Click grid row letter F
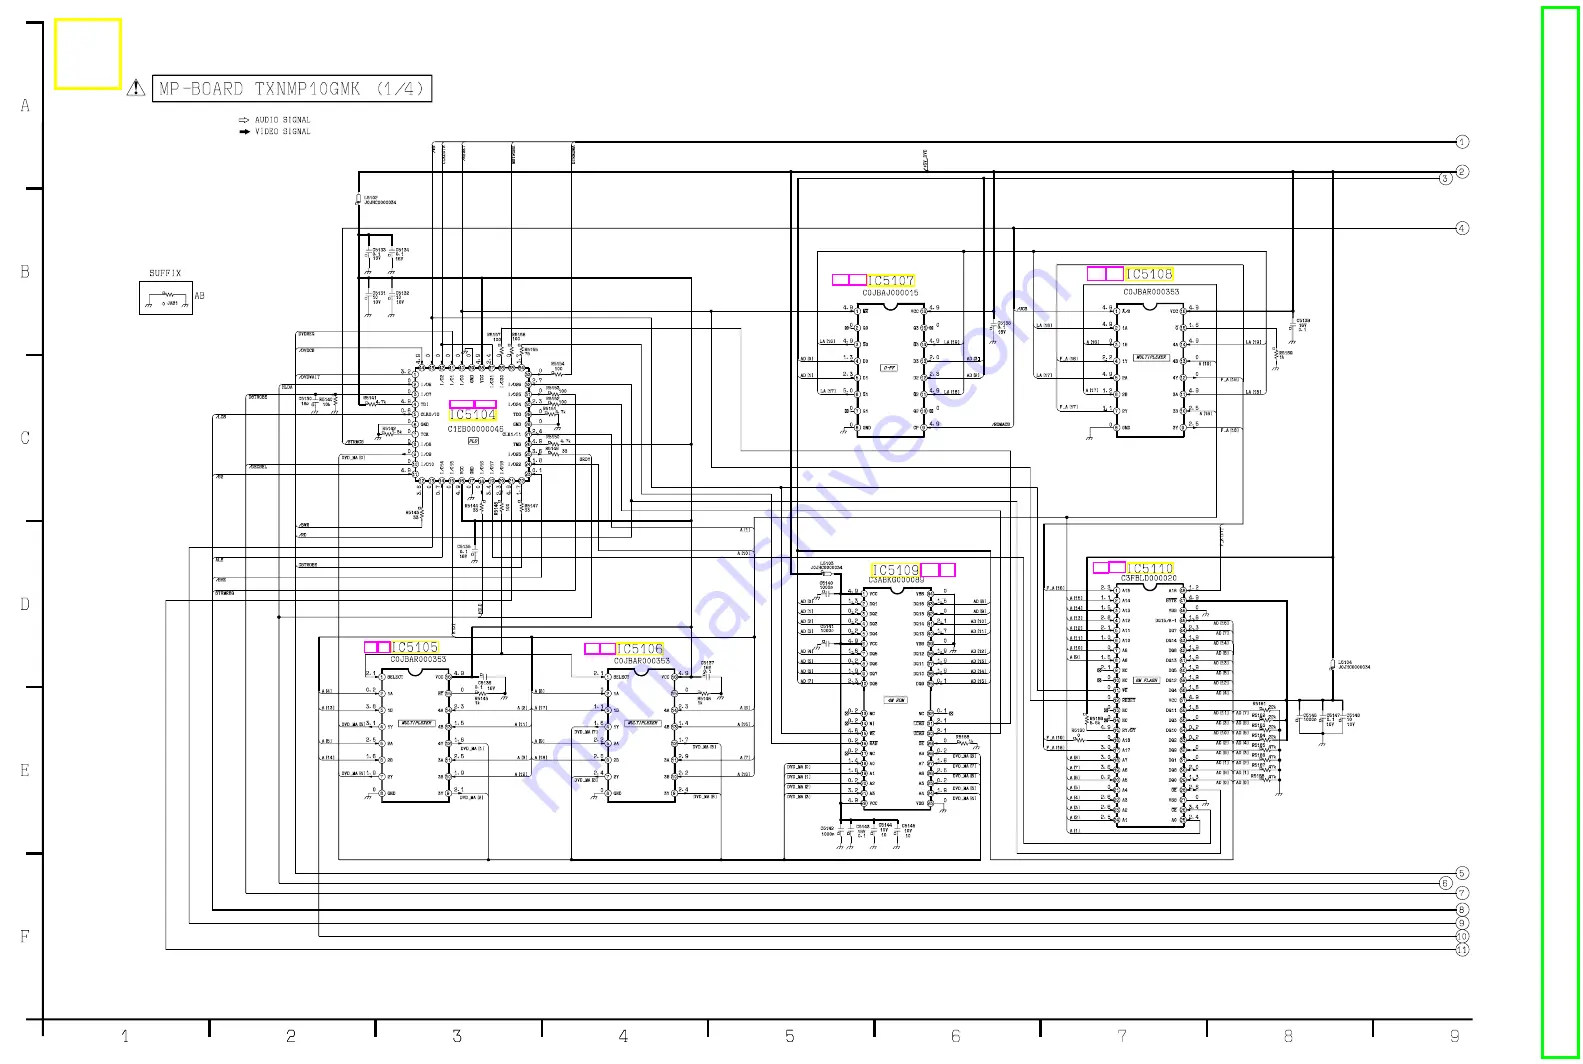This screenshot has width=1583, height=1064. [x=25, y=937]
